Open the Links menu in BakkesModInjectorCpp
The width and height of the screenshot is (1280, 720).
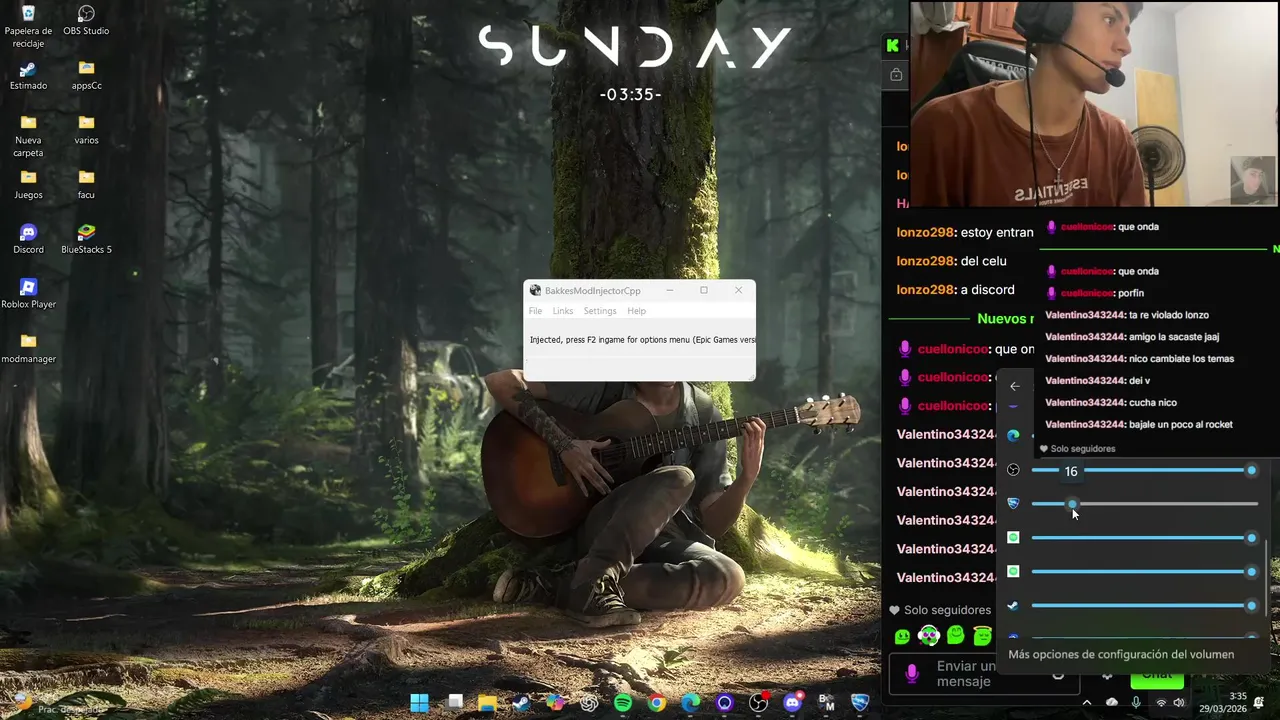(563, 311)
